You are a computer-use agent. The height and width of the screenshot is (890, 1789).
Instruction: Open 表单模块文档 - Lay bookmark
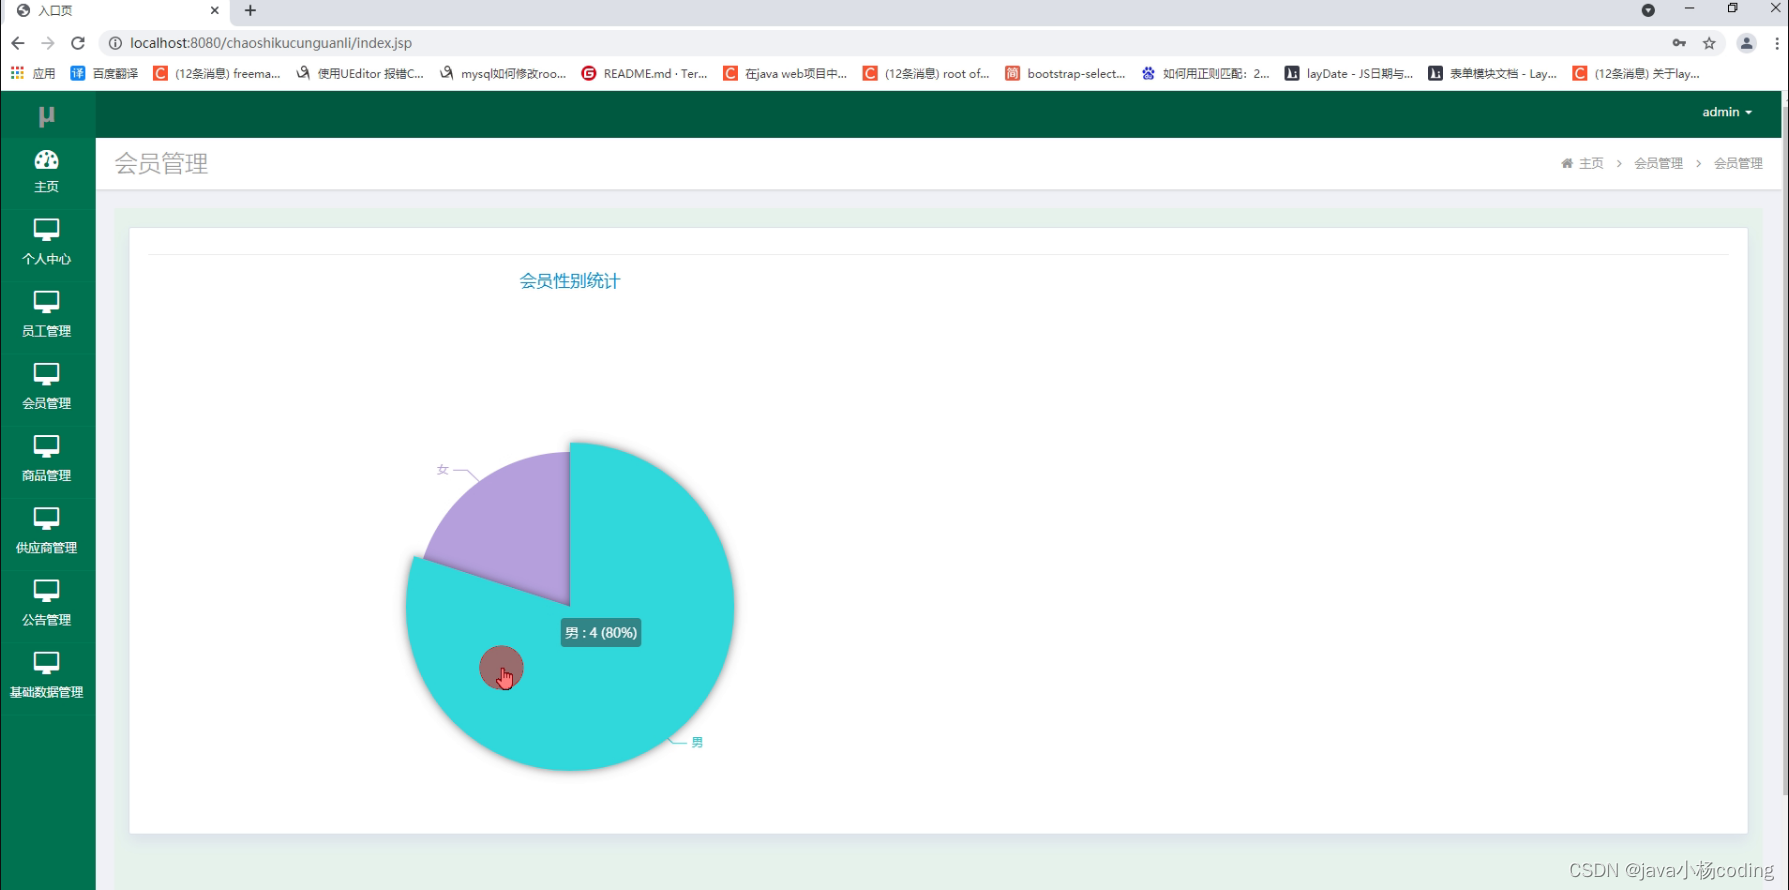[x=1492, y=73]
